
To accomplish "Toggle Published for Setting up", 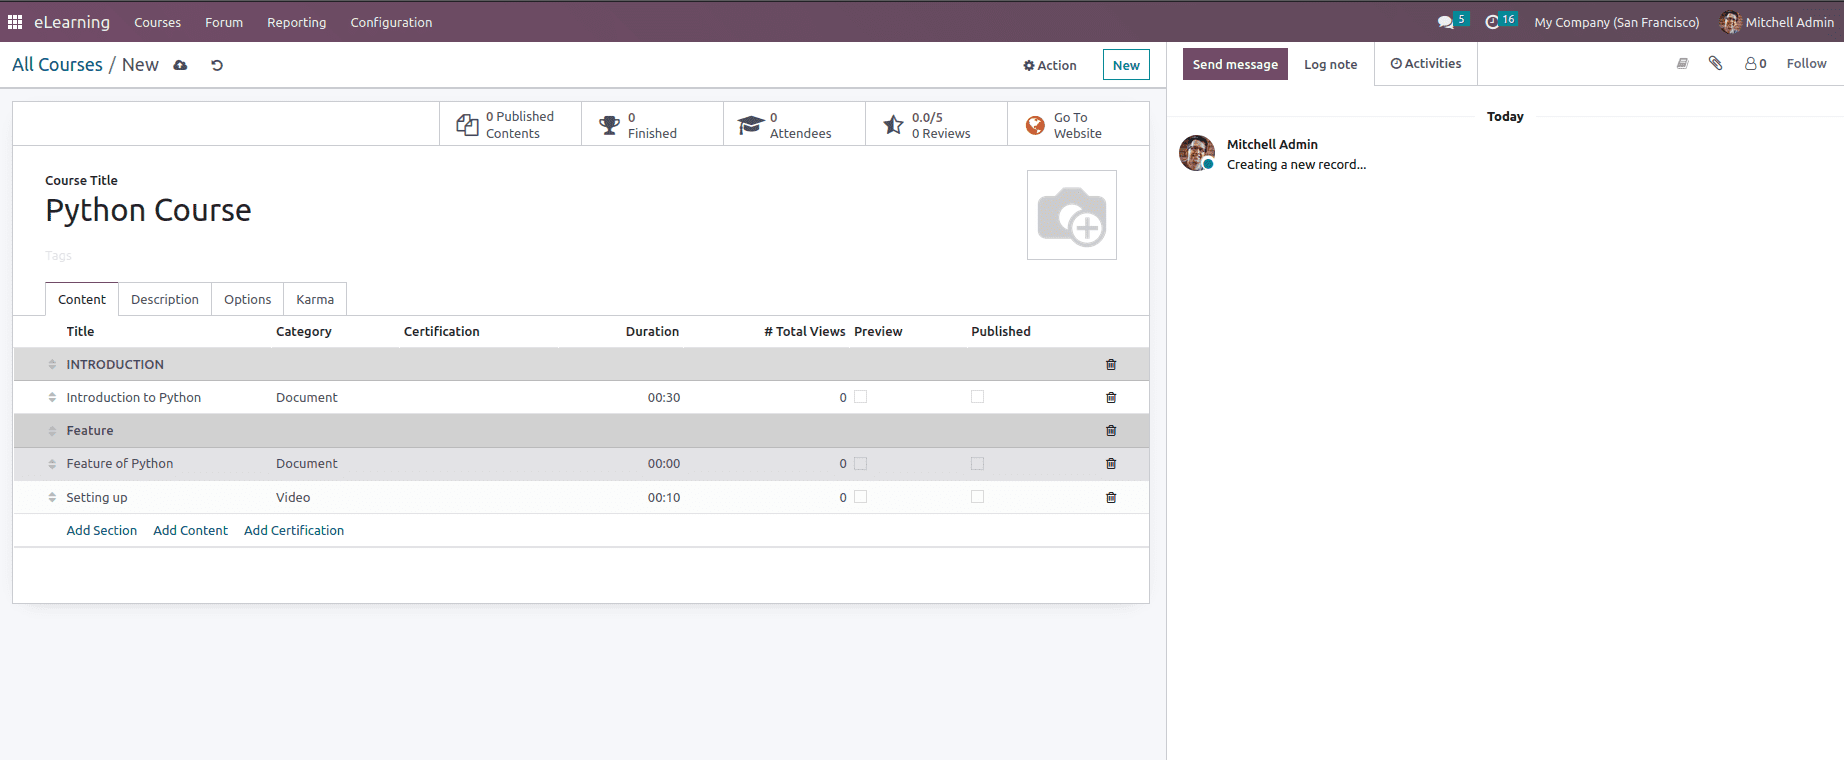I will (978, 497).
